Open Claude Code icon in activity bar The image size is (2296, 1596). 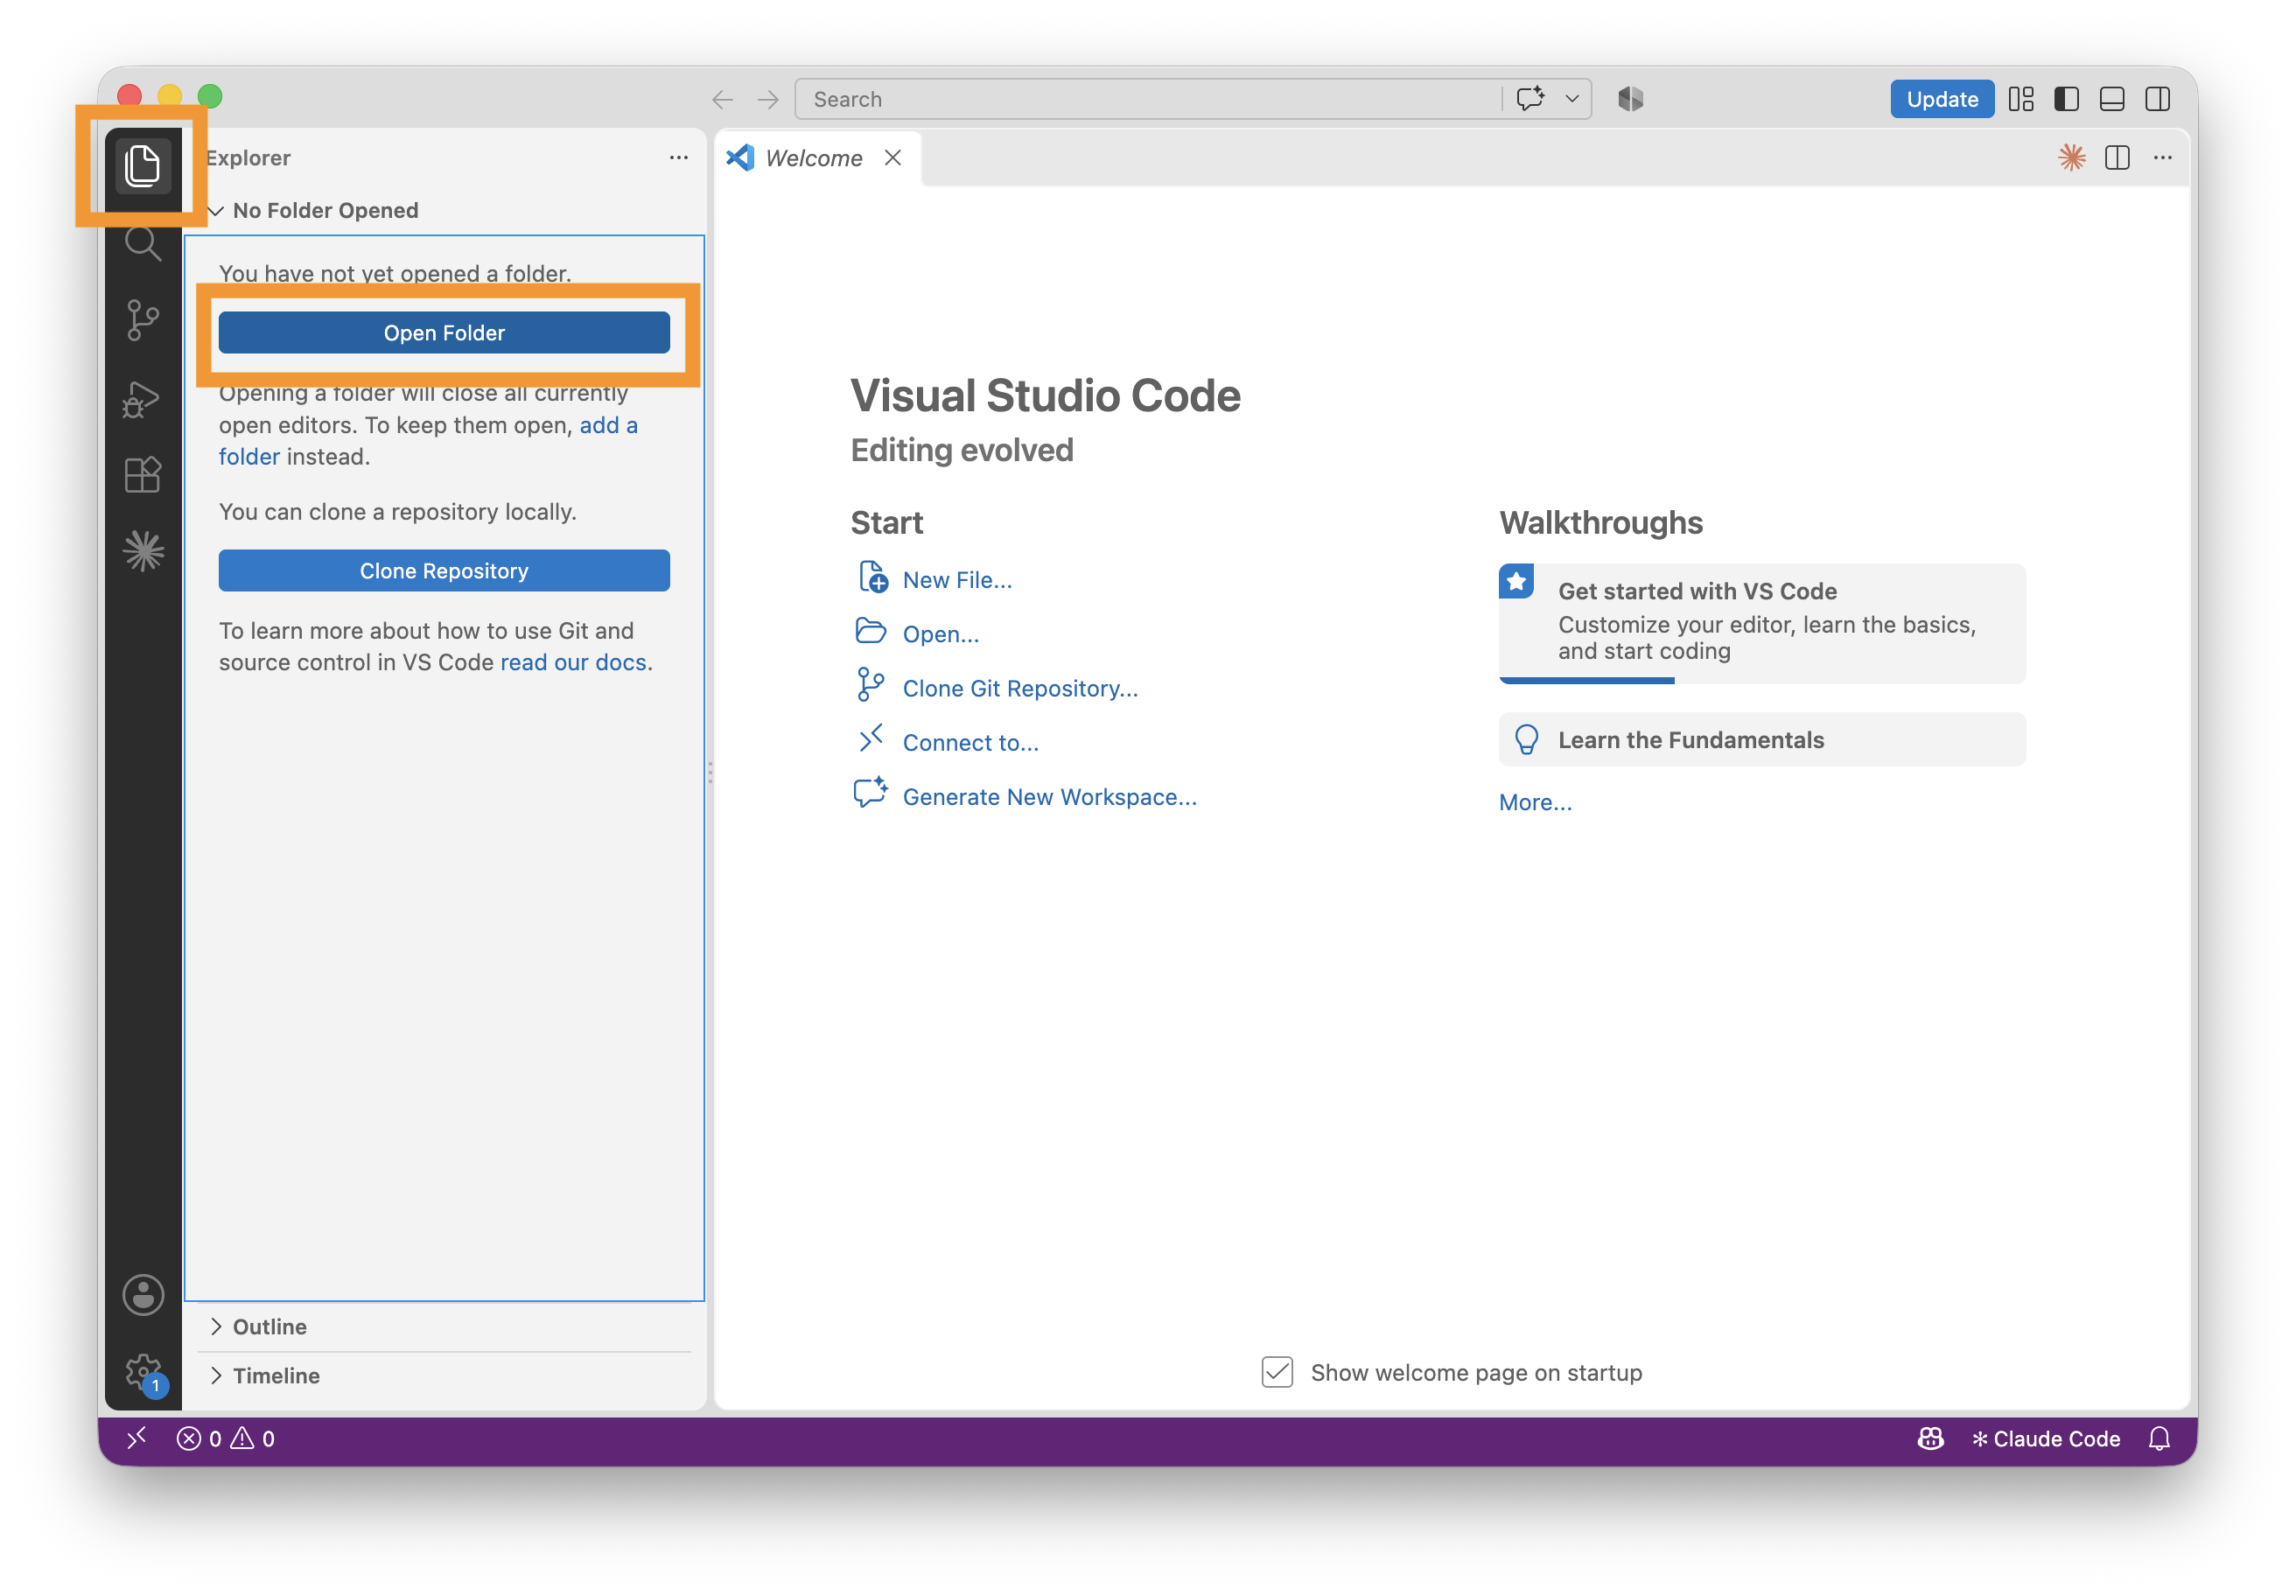pyautogui.click(x=143, y=551)
